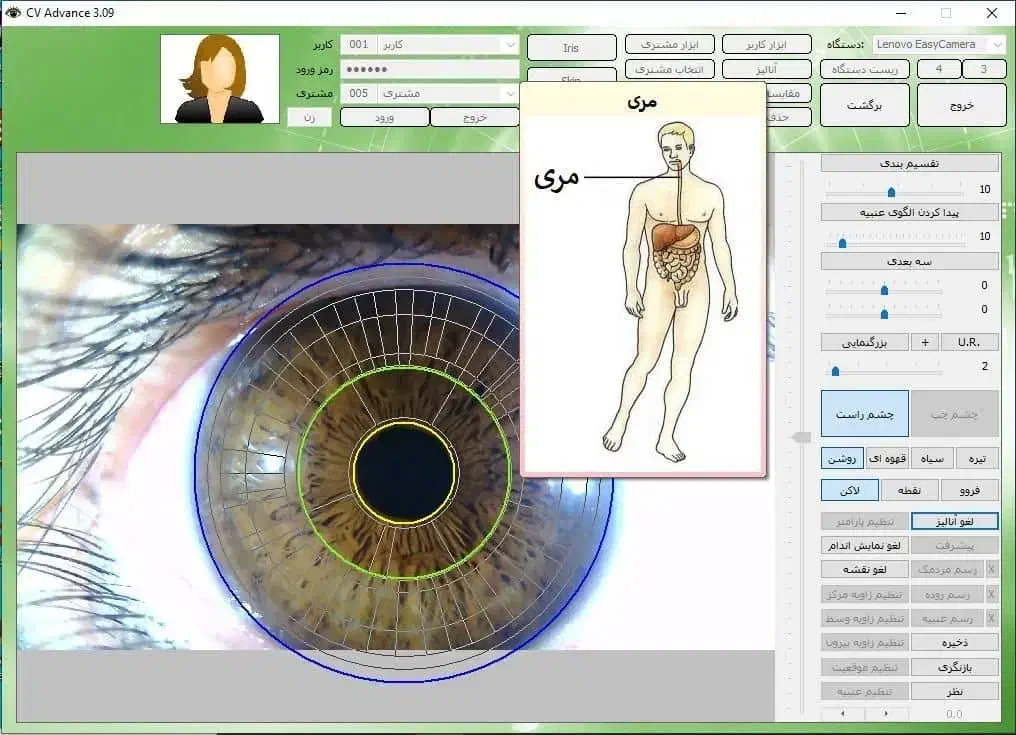Screen dimensions: 1016x735
Task: Click the ذخیره (save) button
Action: click(x=954, y=642)
